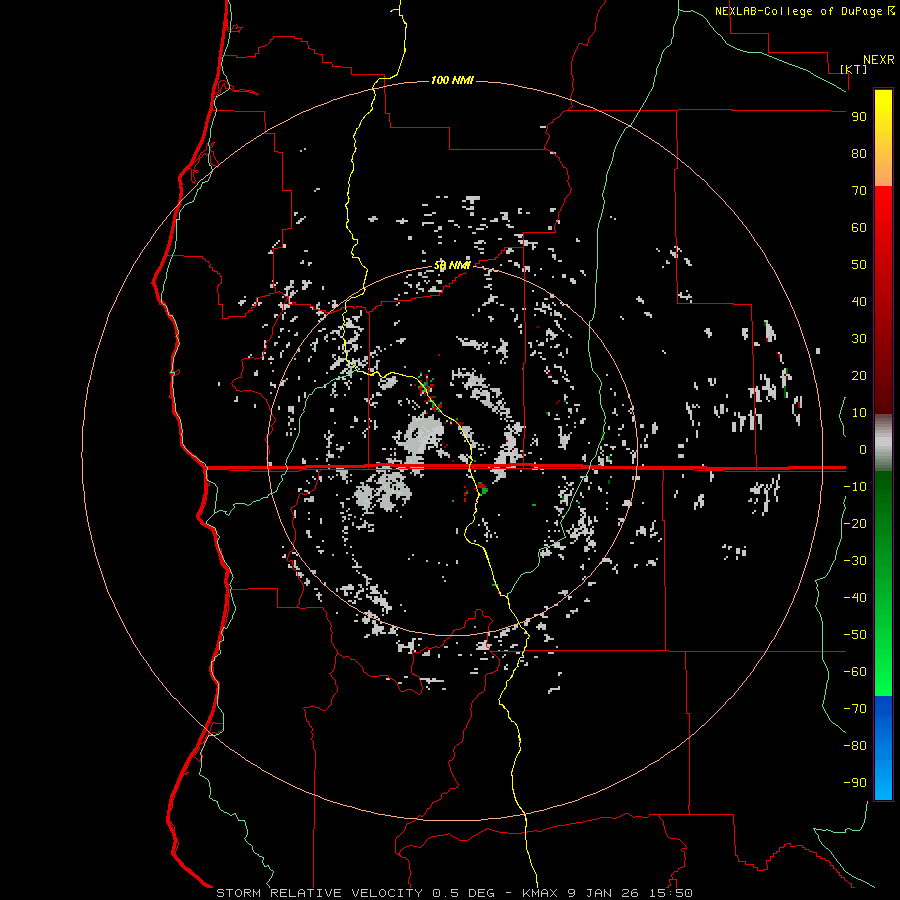Pick the gray near-zero segment of color bar

pos(883,443)
